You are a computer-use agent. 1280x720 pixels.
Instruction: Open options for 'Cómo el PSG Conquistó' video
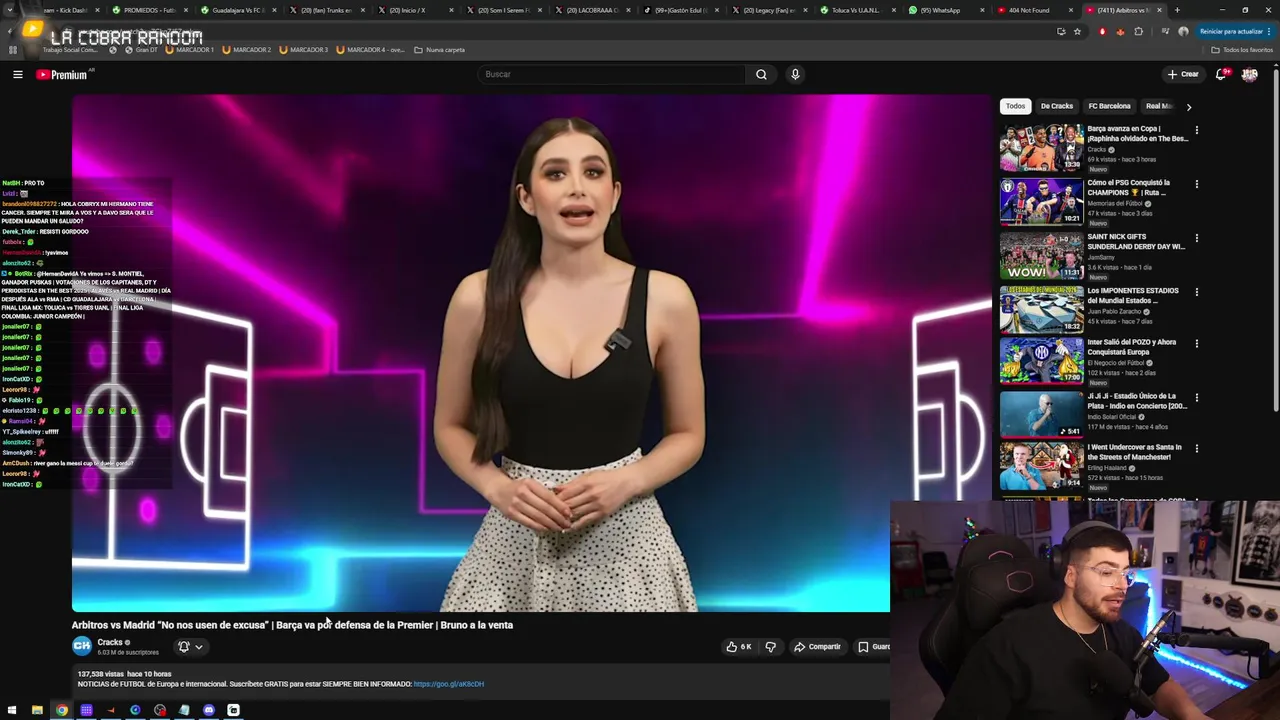coord(1196,184)
